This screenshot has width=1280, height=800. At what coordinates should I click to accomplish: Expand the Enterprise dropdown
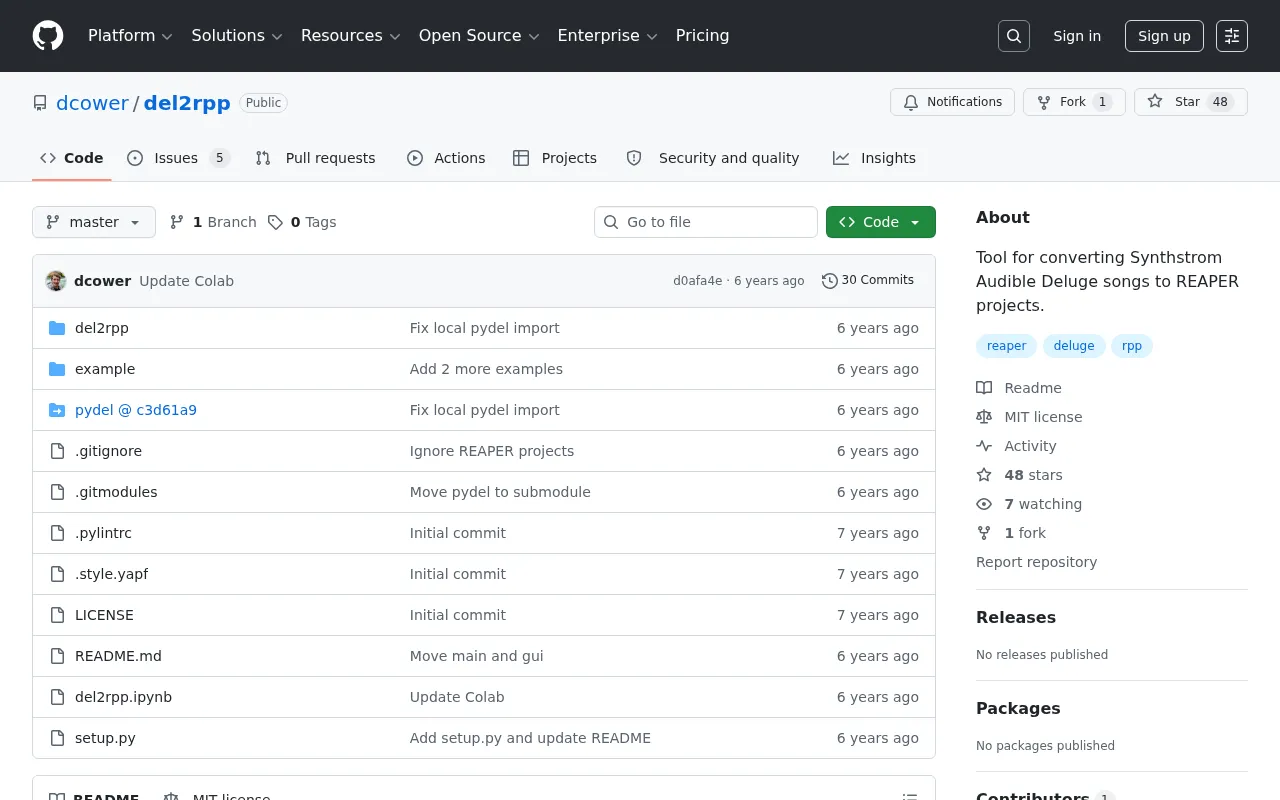click(607, 36)
